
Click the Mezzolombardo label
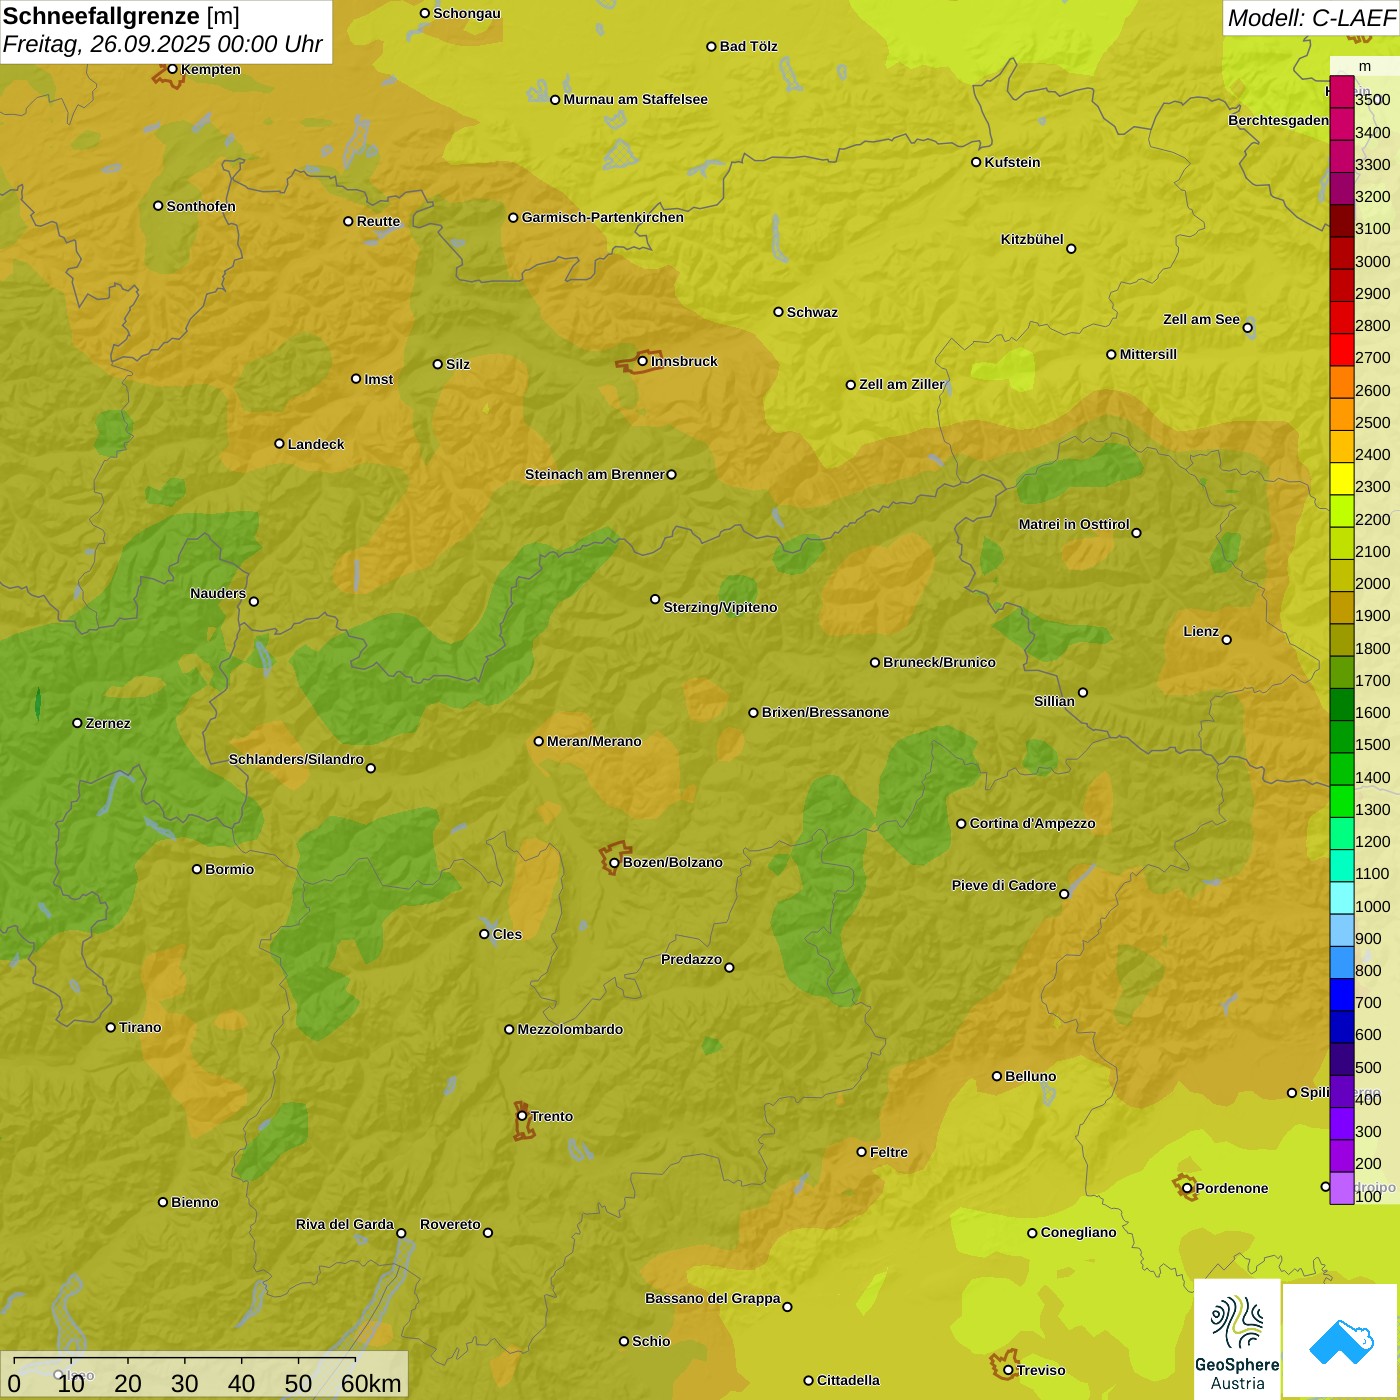pyautogui.click(x=570, y=1029)
